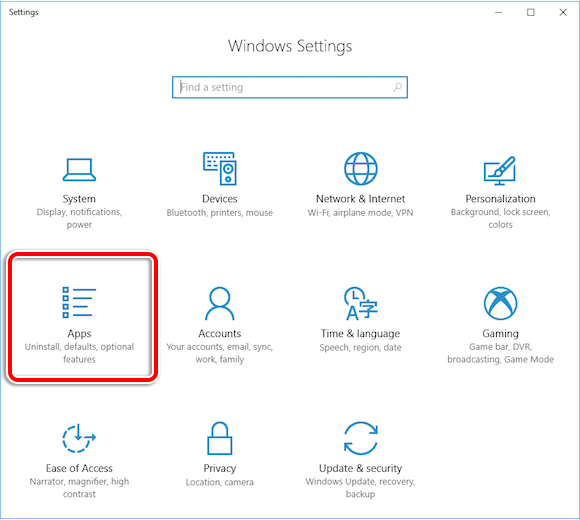Open the Personalization paintbrush icon
This screenshot has height=520, width=580.
(x=500, y=170)
